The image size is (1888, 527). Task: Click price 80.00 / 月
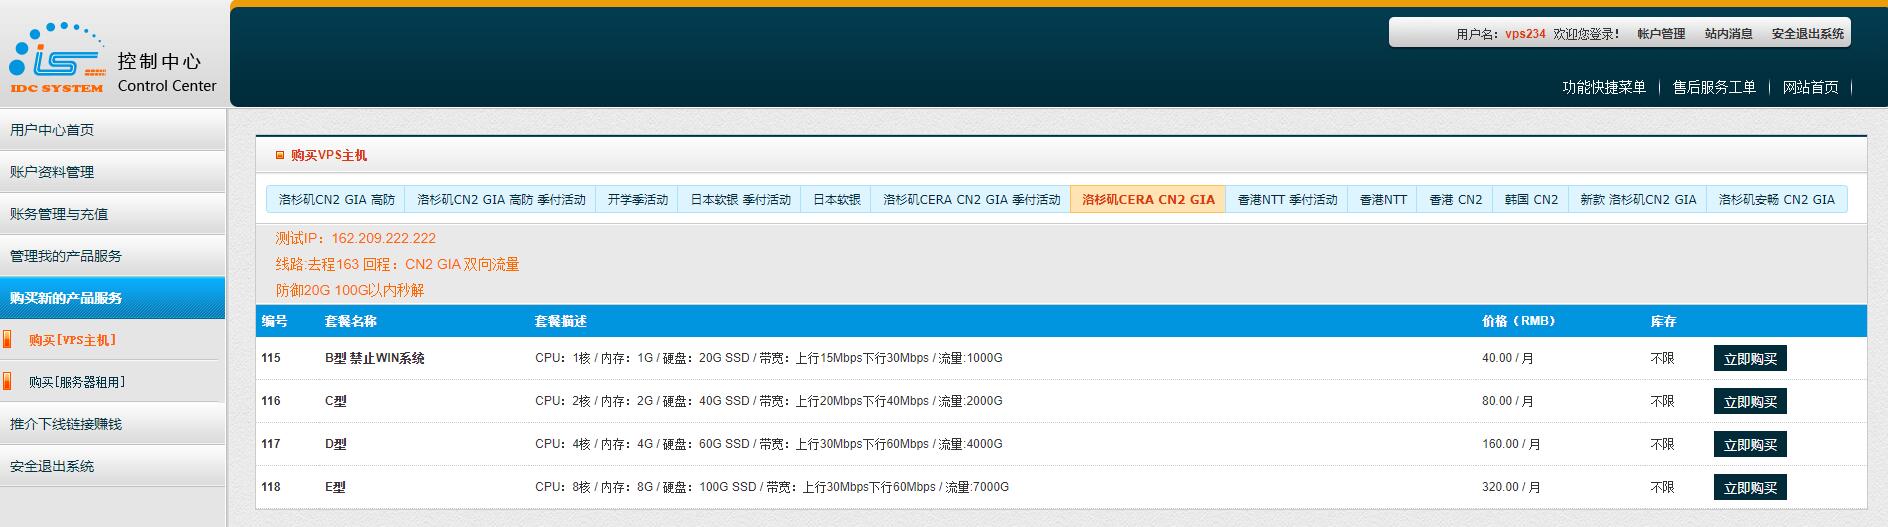coord(1508,401)
